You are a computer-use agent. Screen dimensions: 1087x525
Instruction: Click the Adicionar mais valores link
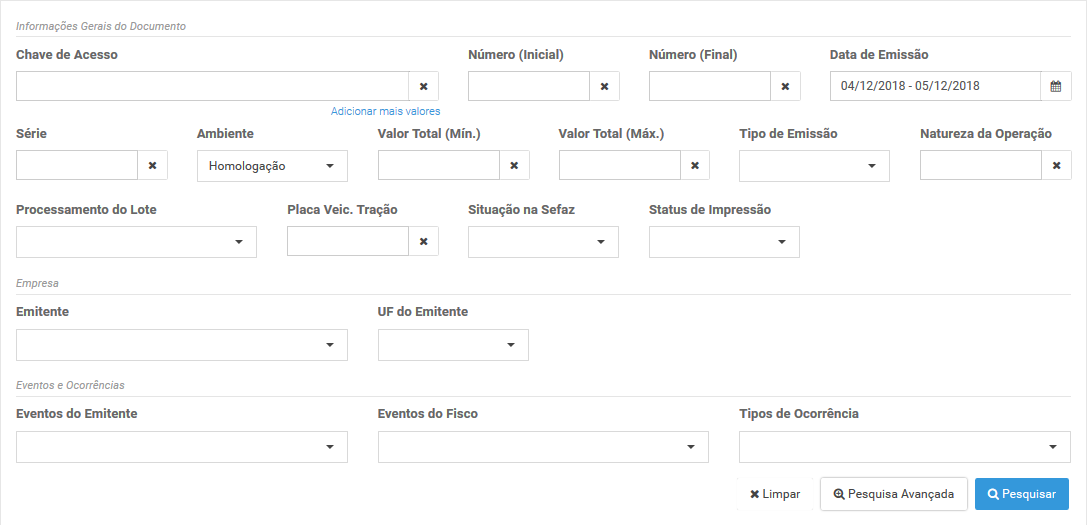click(x=385, y=111)
